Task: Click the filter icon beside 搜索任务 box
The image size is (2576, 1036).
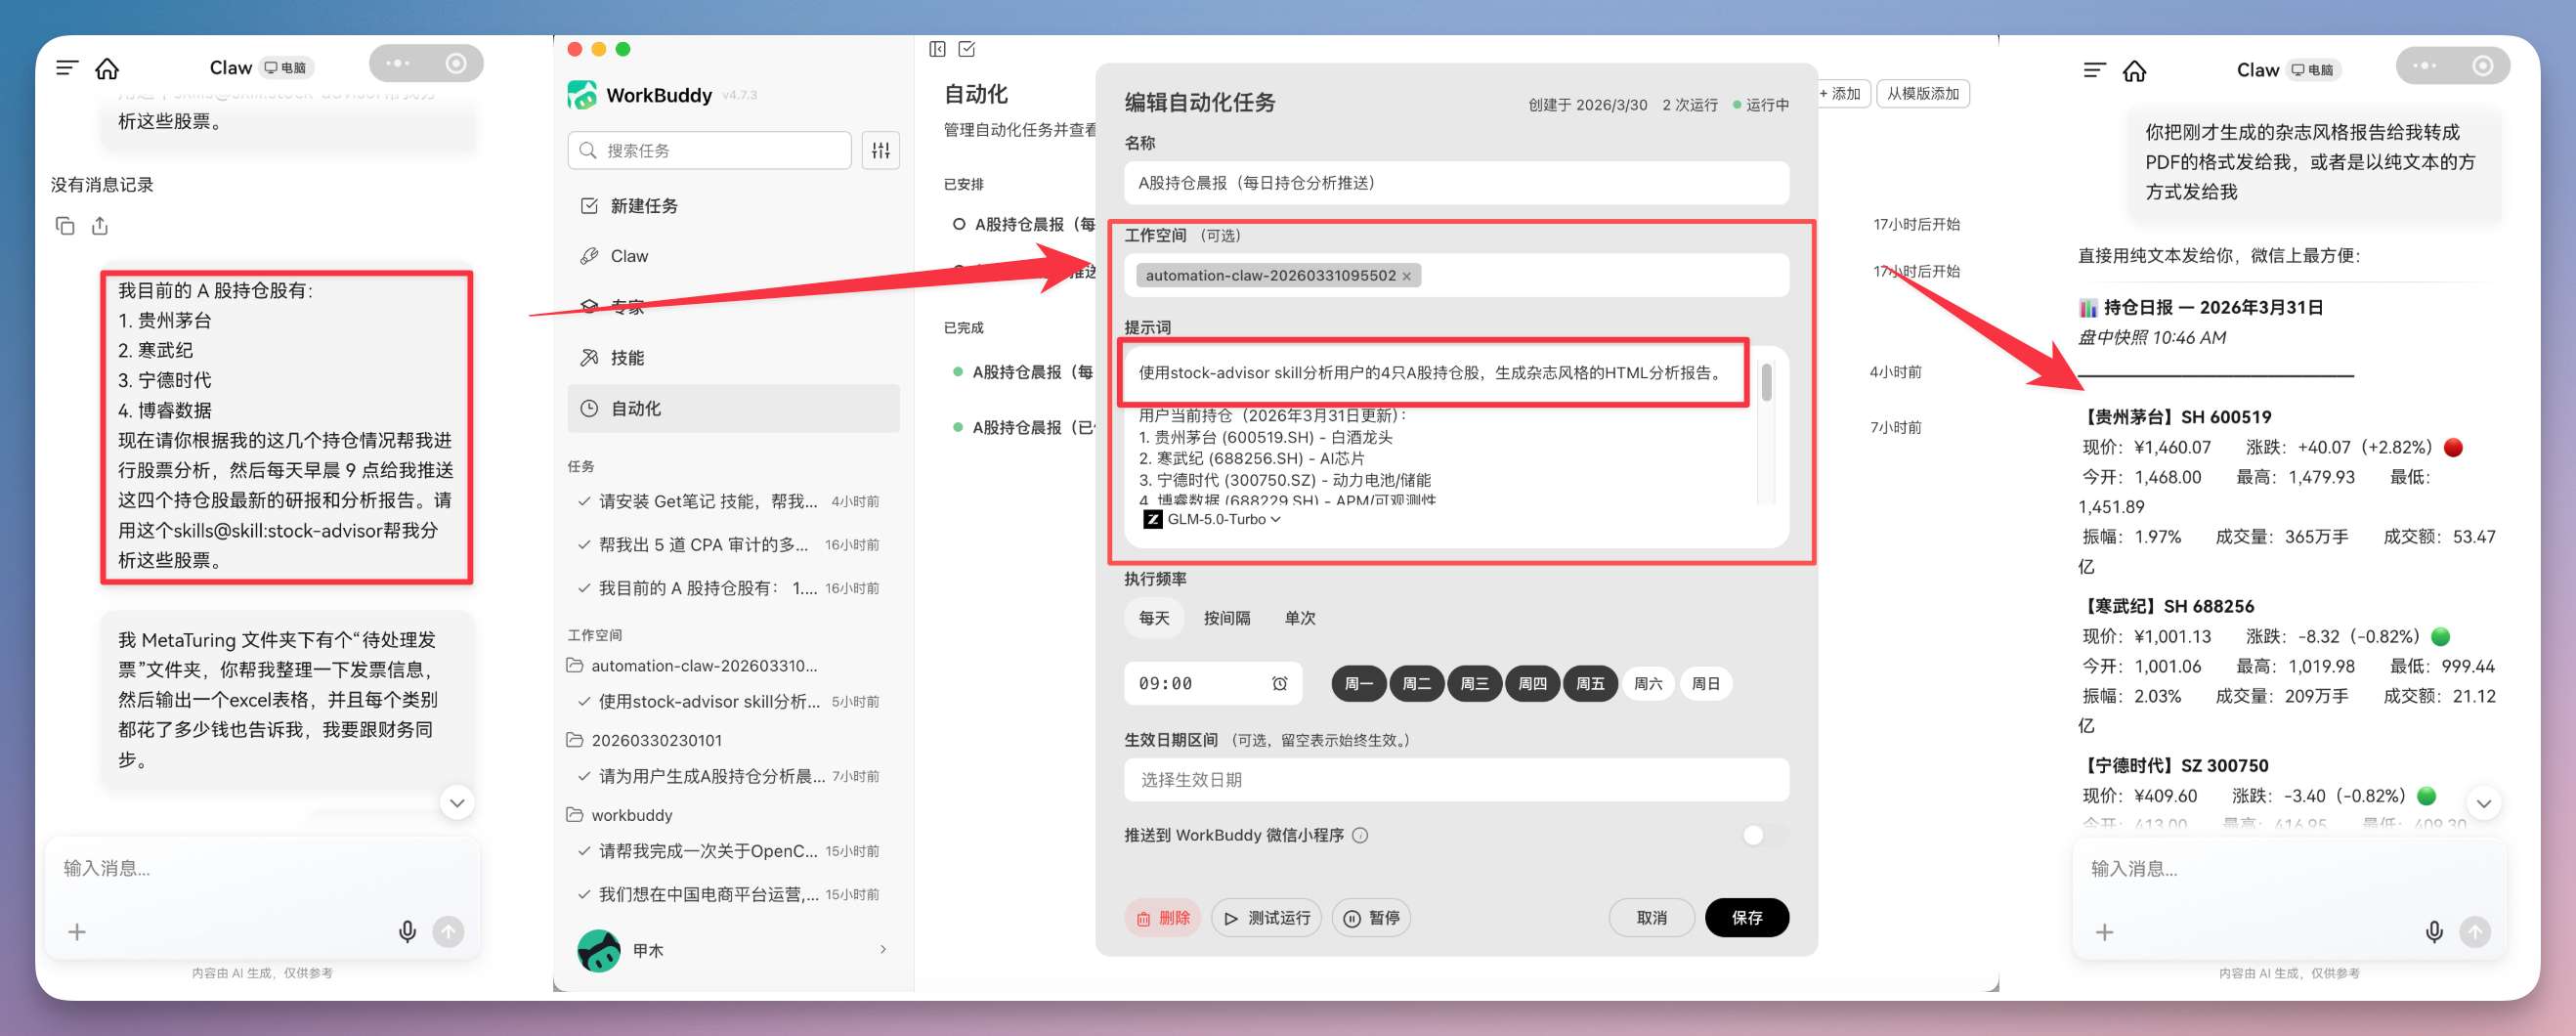Action: point(879,150)
